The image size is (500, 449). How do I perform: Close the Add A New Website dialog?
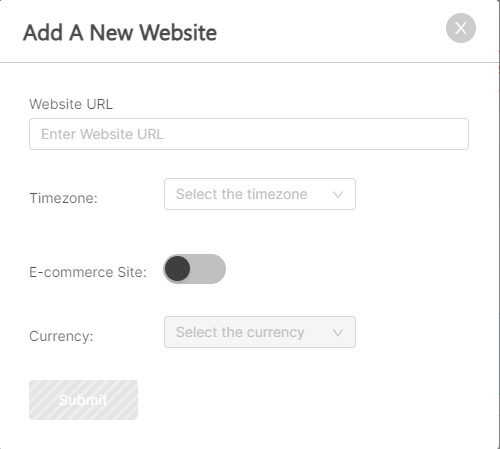(x=461, y=28)
